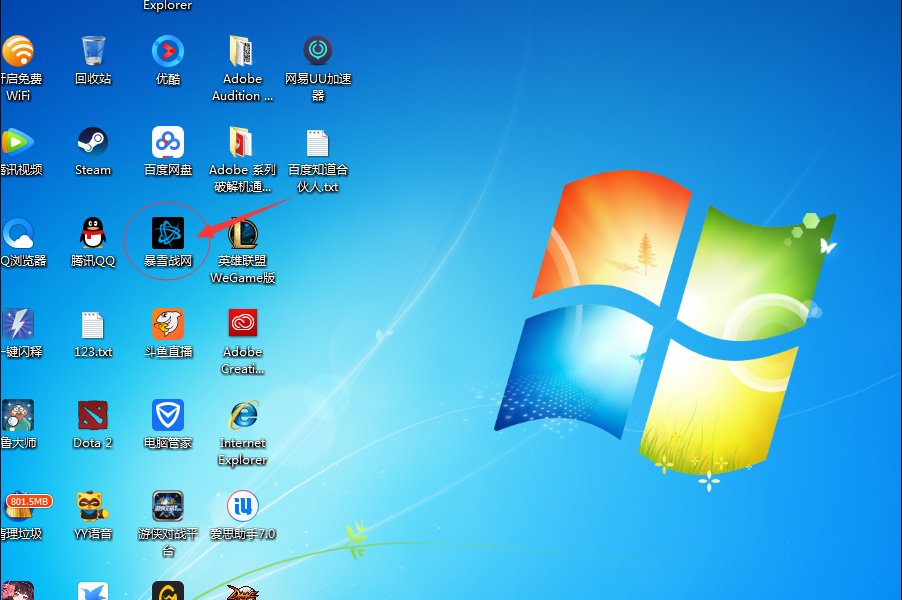Select the Blizzard Battle.net (暴雪战网) icon
This screenshot has width=902, height=600.
point(168,233)
